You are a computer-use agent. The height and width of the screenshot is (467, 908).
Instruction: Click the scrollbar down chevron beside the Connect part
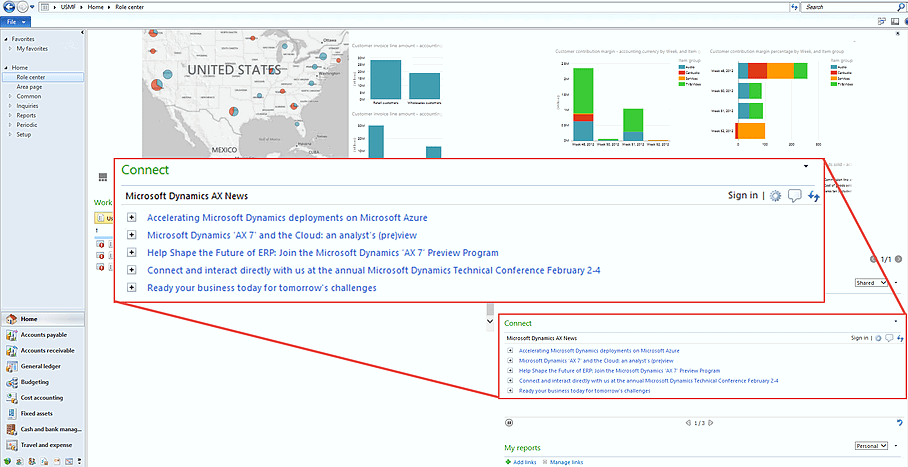pyautogui.click(x=490, y=320)
